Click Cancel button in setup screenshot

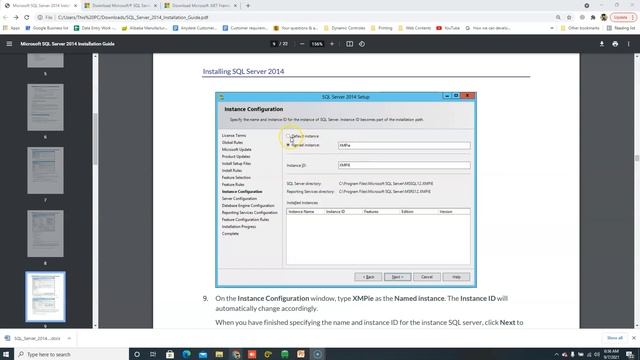pyautogui.click(x=427, y=277)
